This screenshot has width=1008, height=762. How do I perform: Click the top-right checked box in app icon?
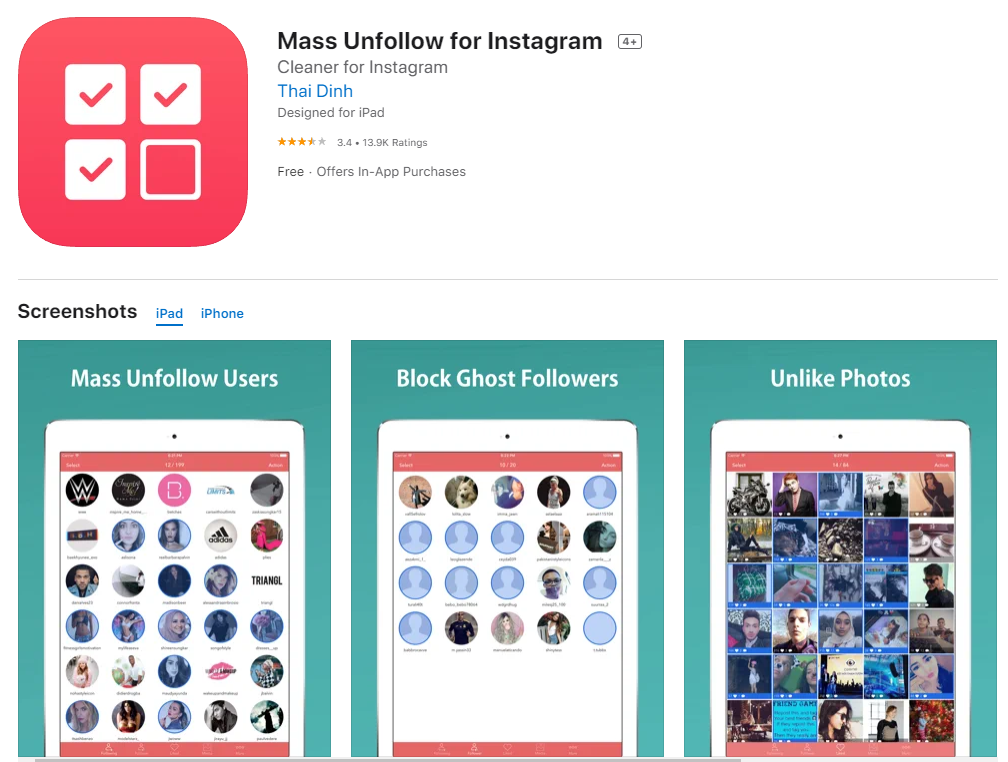coord(170,95)
